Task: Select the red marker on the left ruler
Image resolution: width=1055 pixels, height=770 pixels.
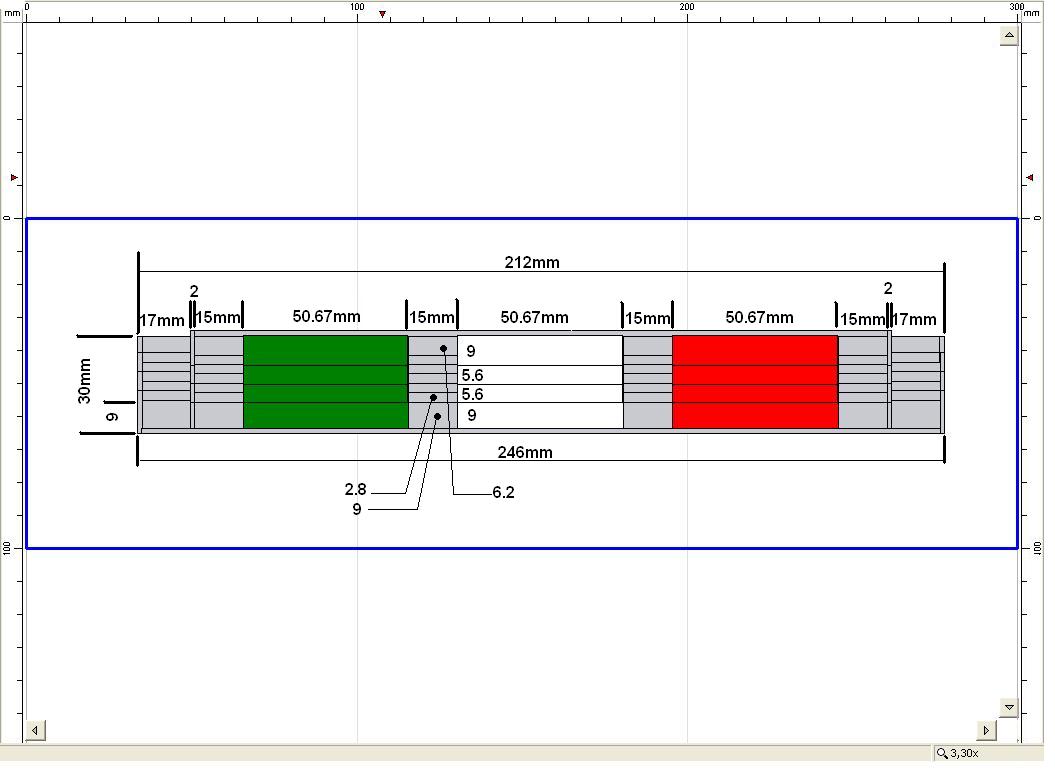Action: click(x=14, y=178)
